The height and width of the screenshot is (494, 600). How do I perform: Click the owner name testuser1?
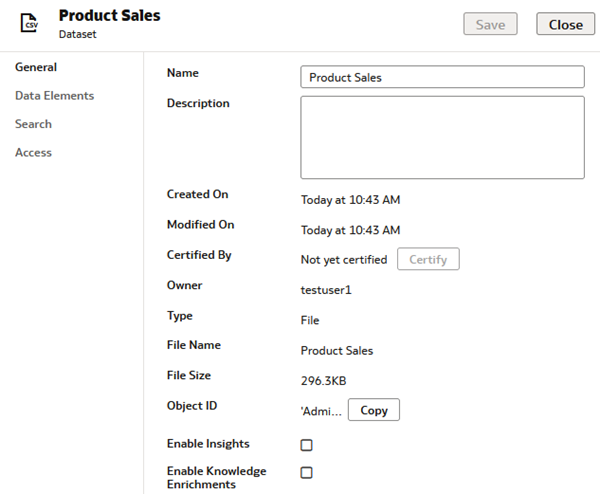pyautogui.click(x=327, y=290)
